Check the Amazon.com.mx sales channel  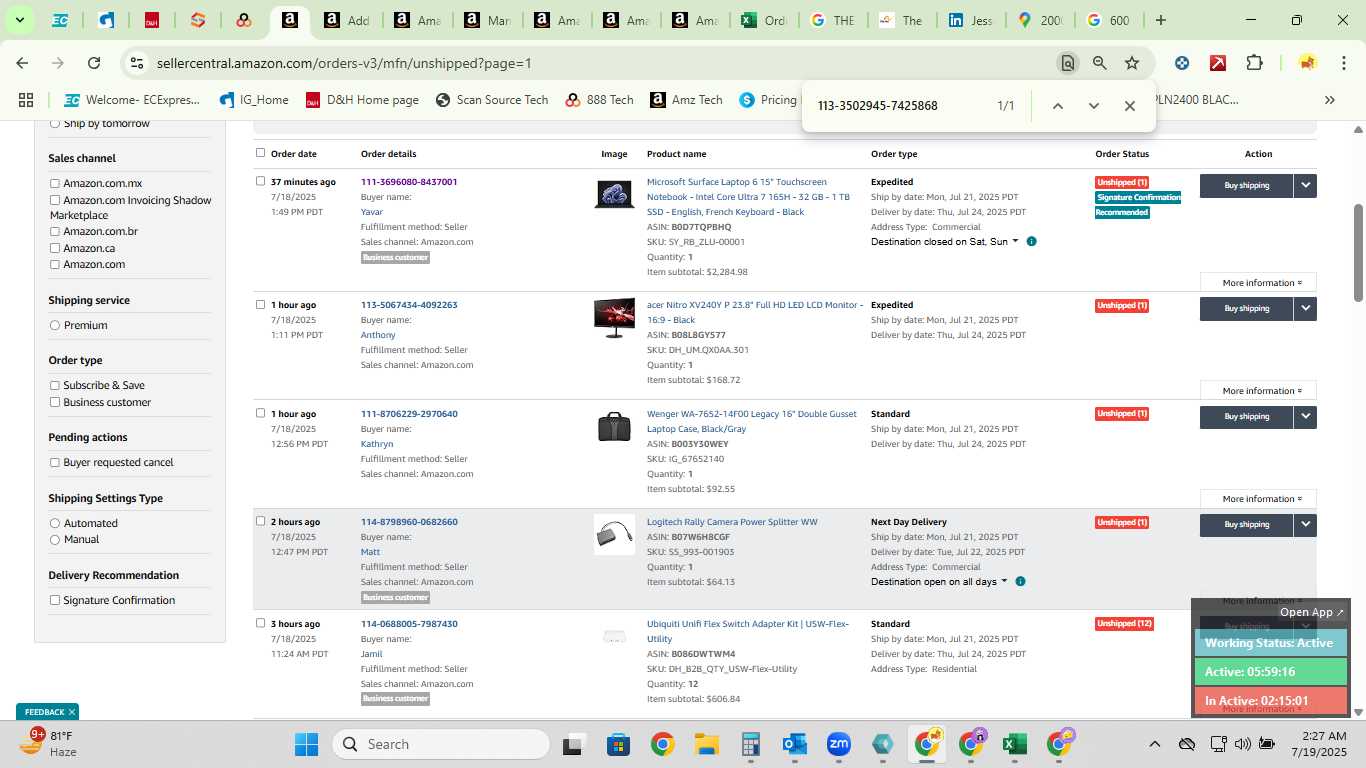coord(55,184)
